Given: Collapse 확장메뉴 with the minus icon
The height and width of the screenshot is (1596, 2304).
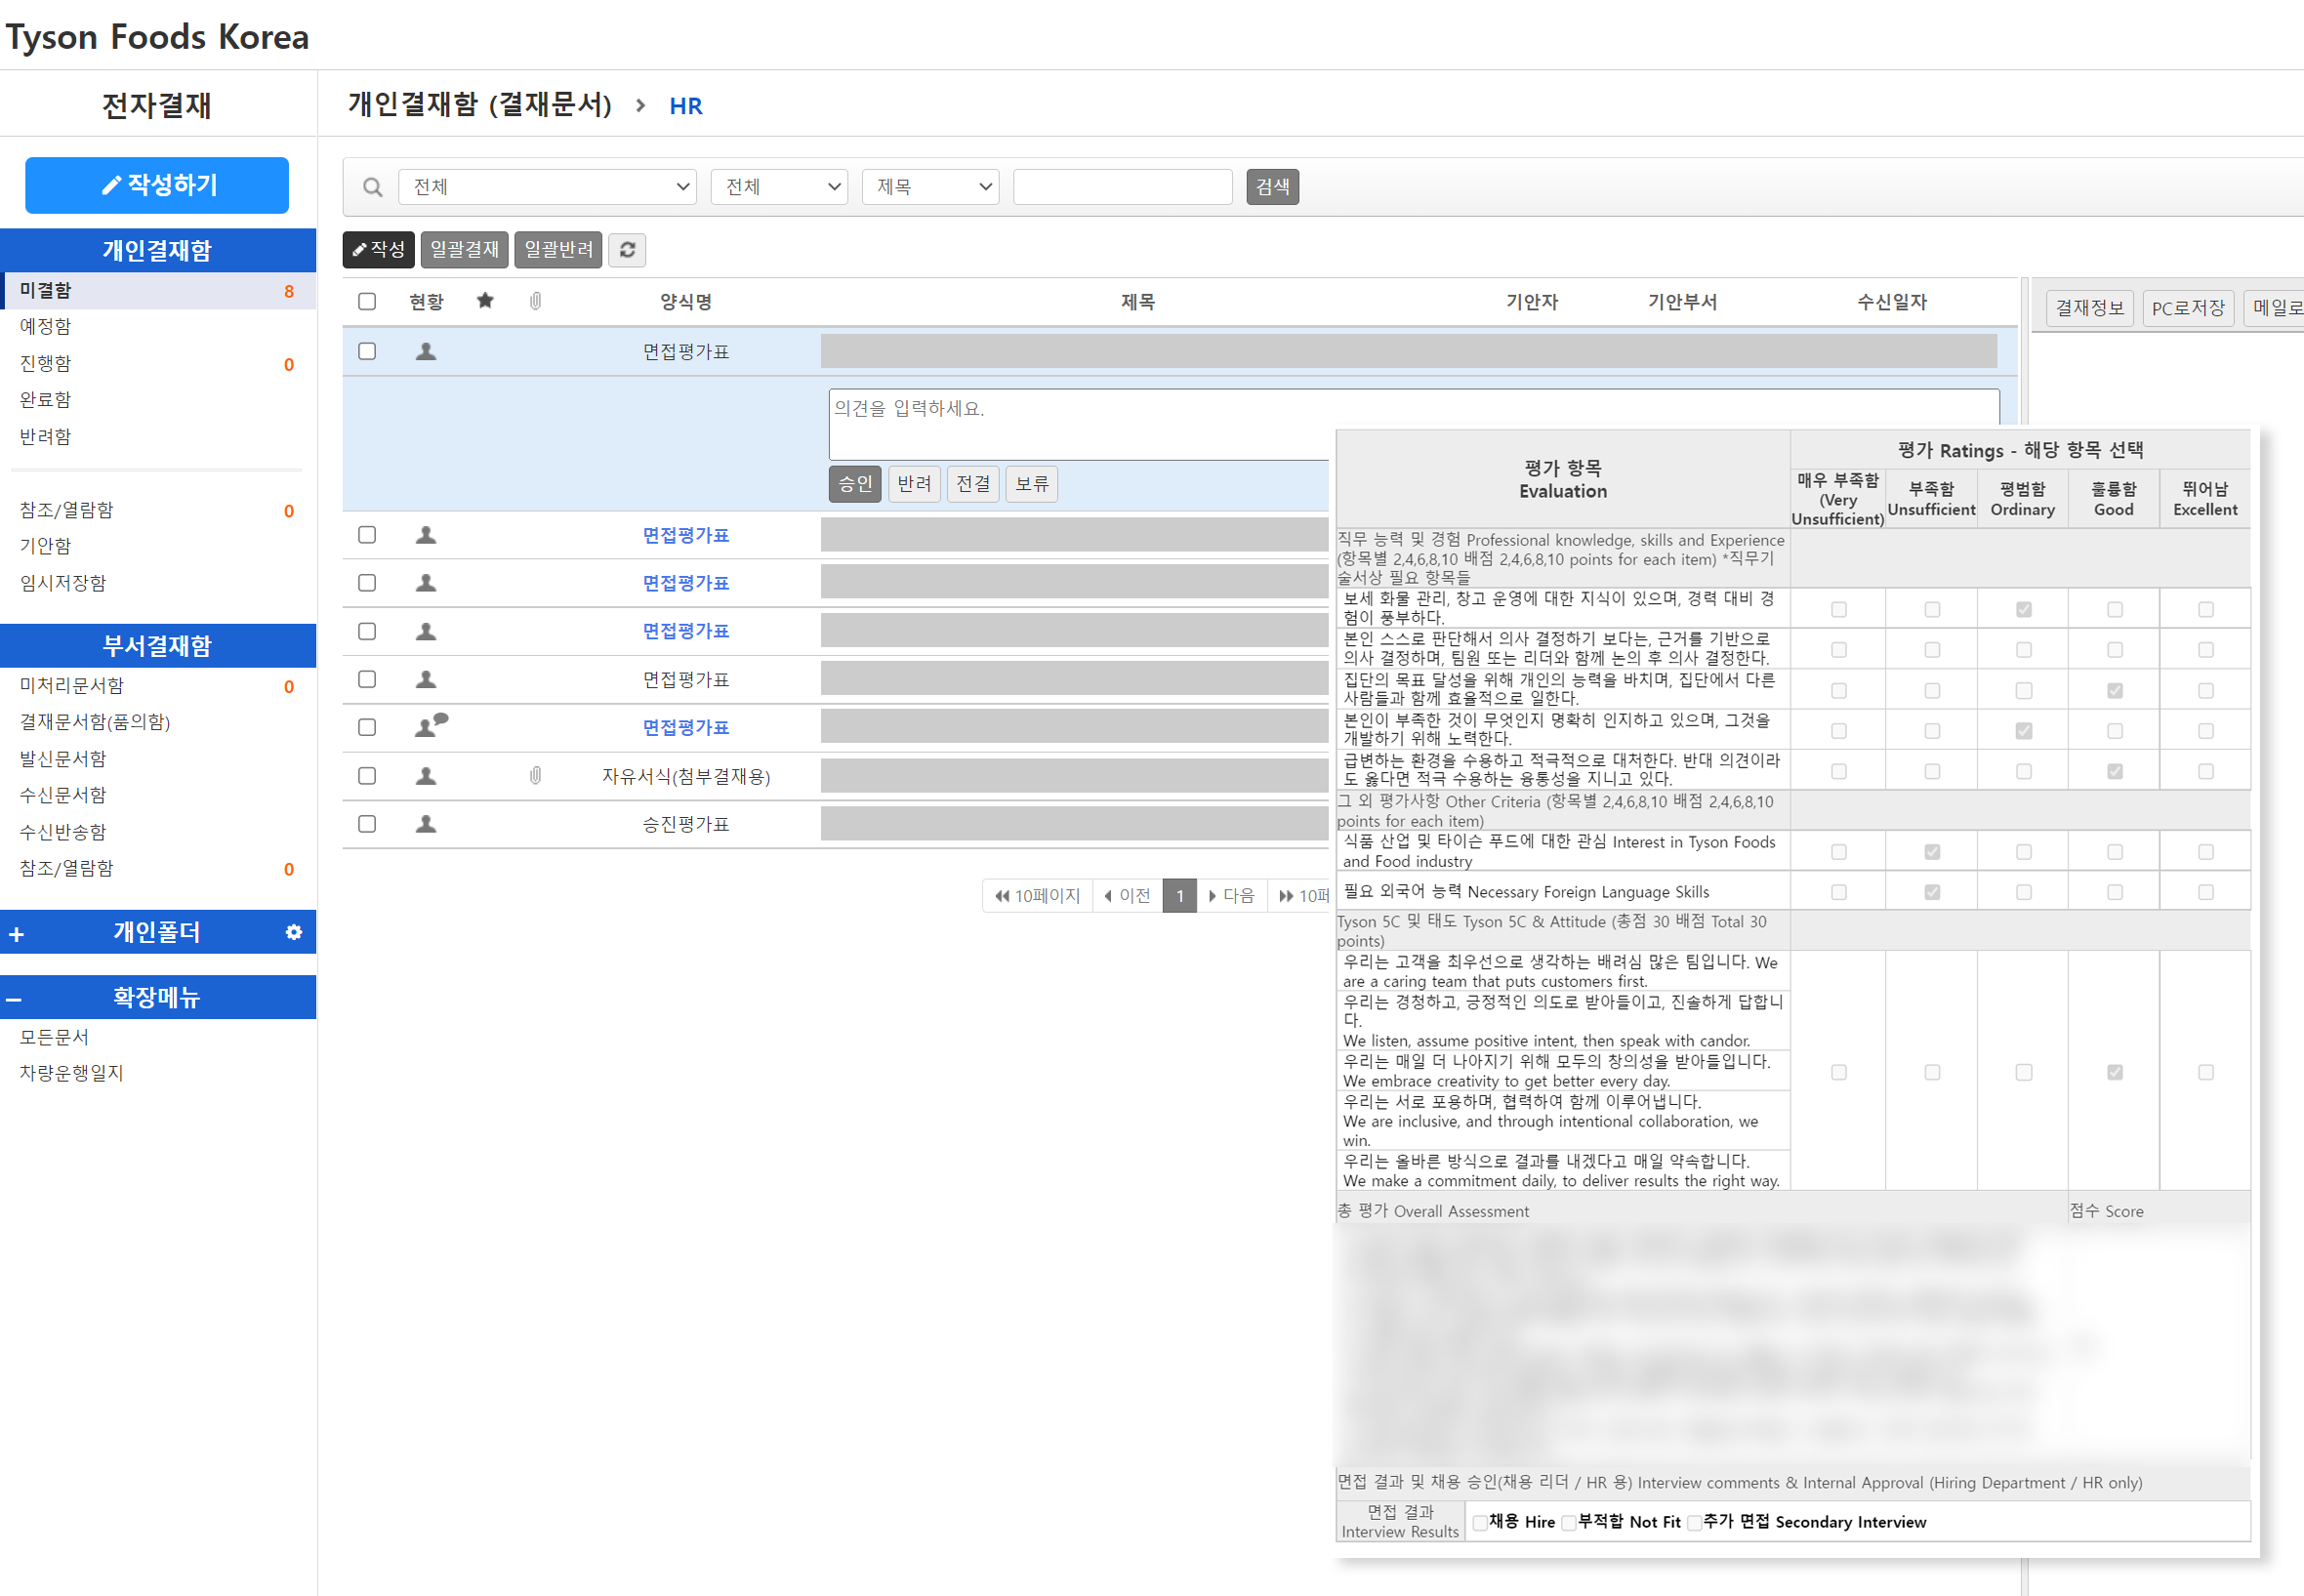Looking at the screenshot, I should (15, 999).
